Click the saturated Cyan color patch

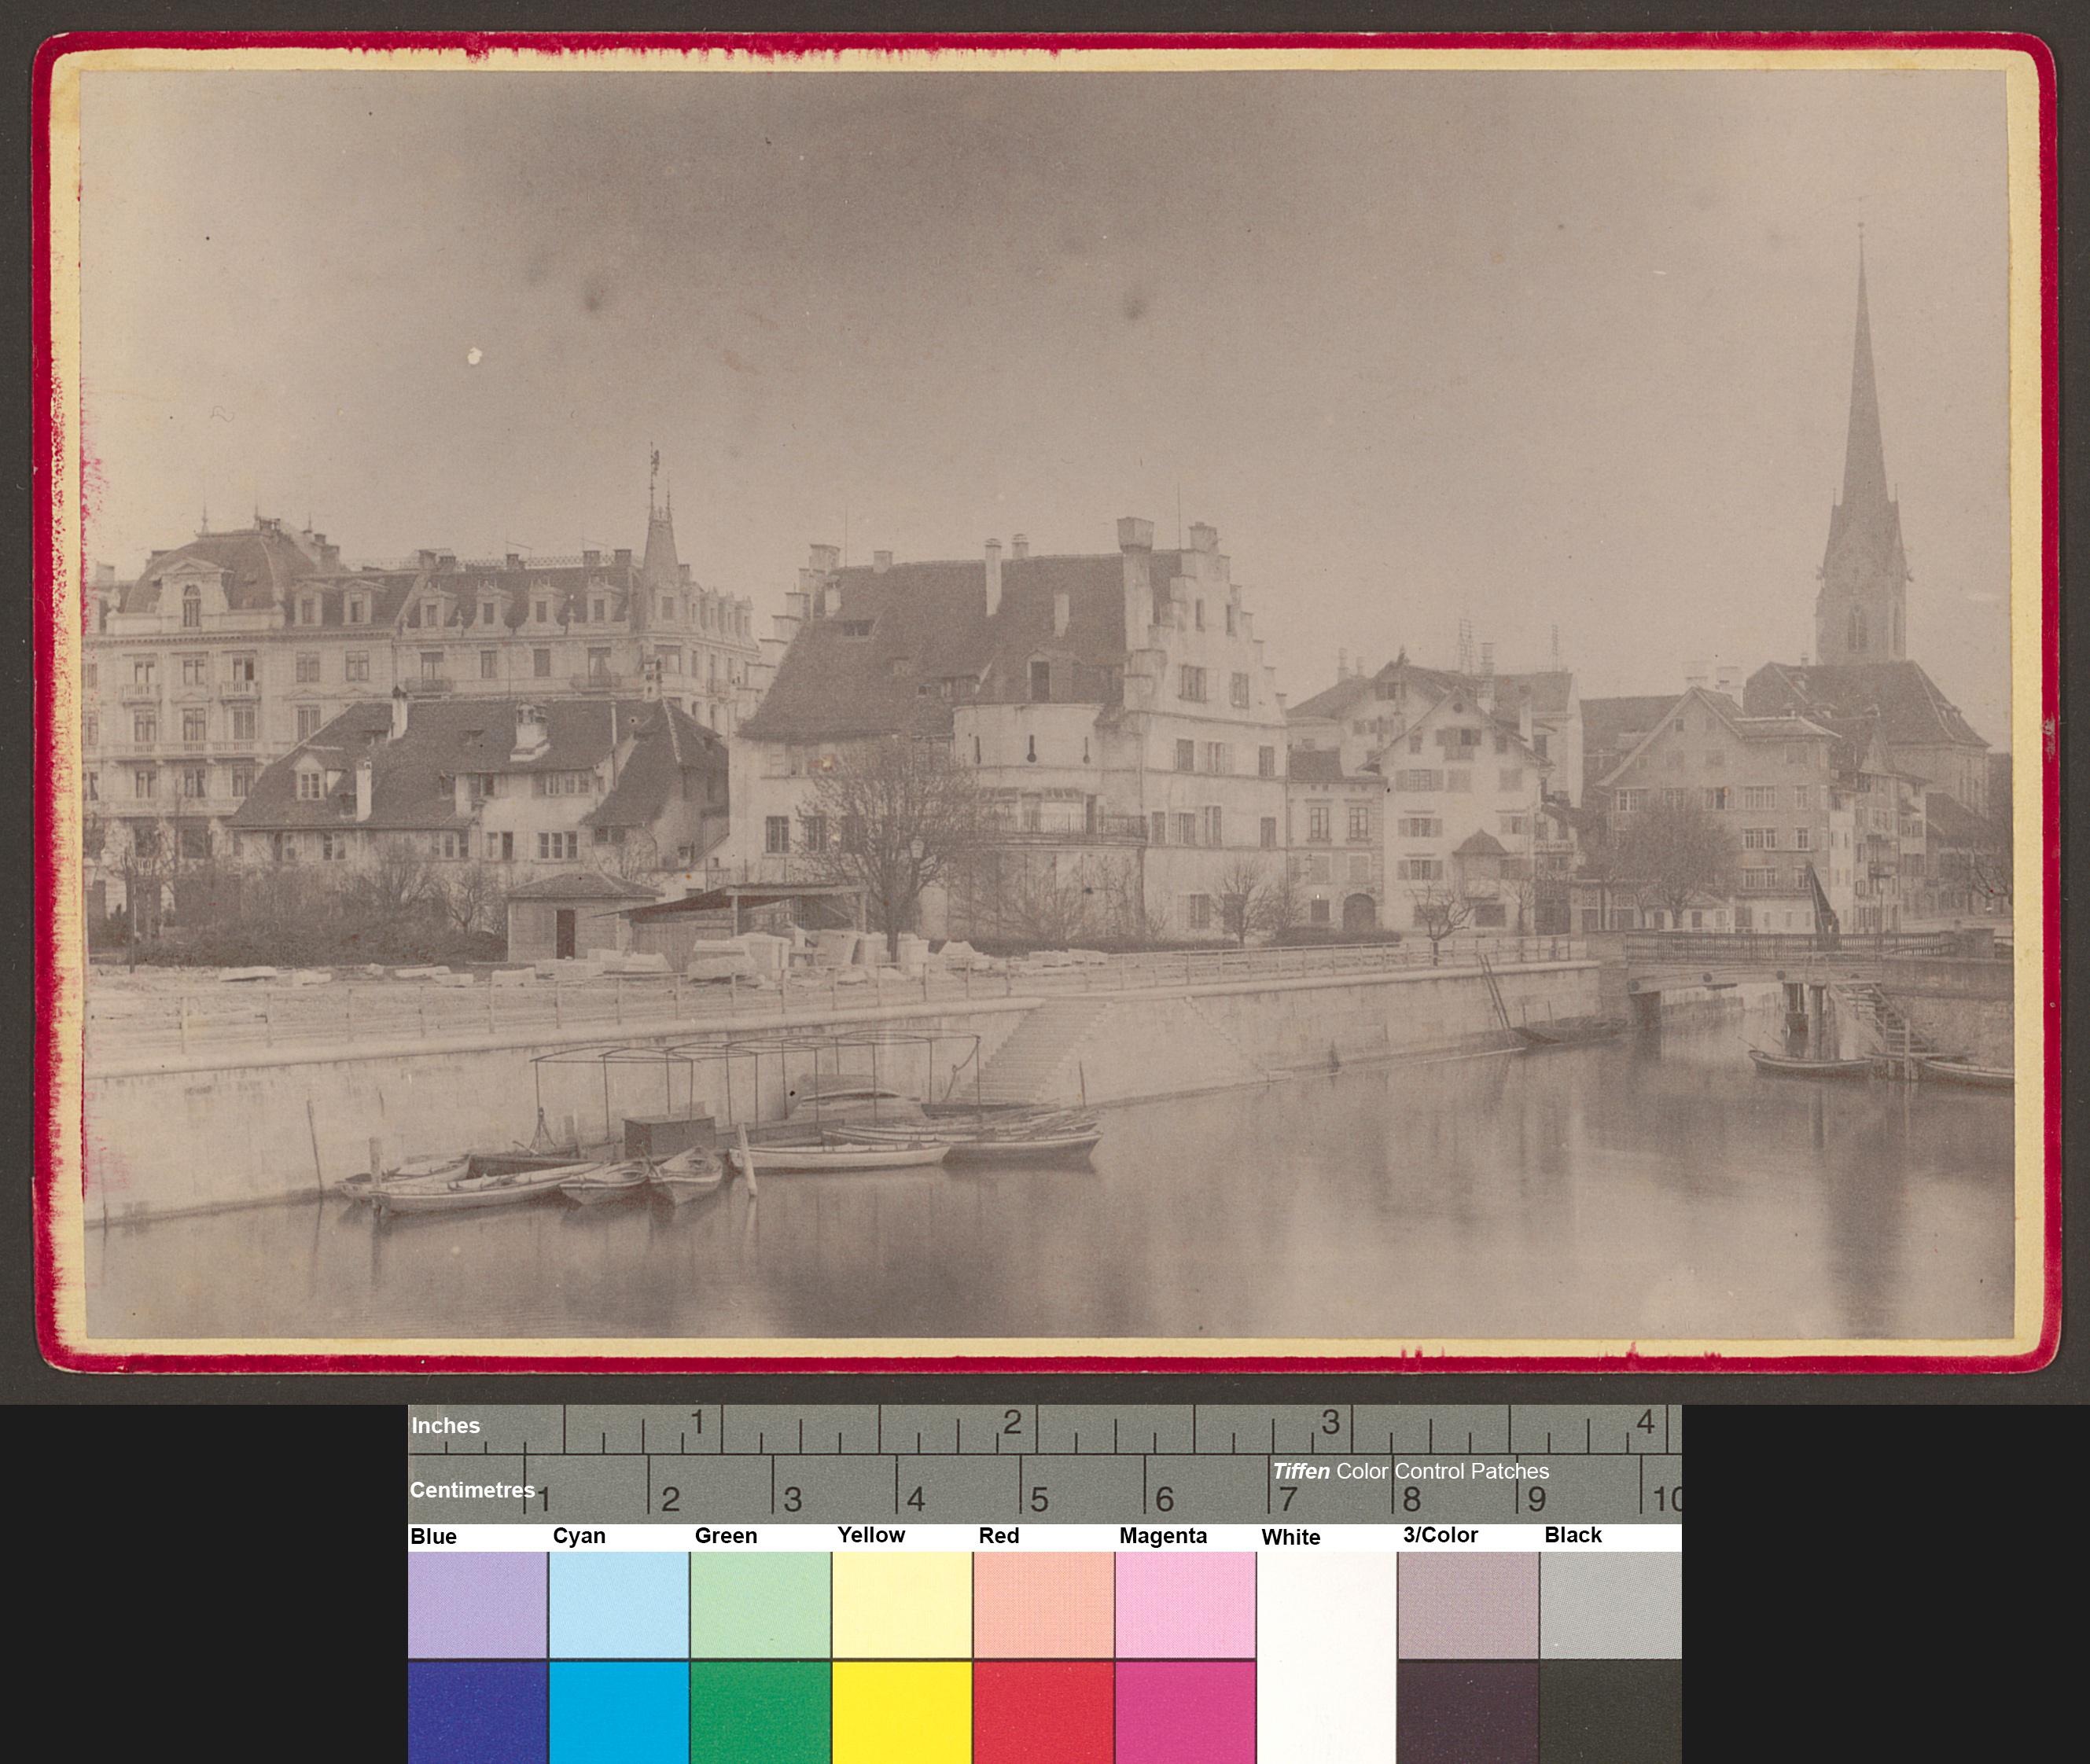(619, 1712)
